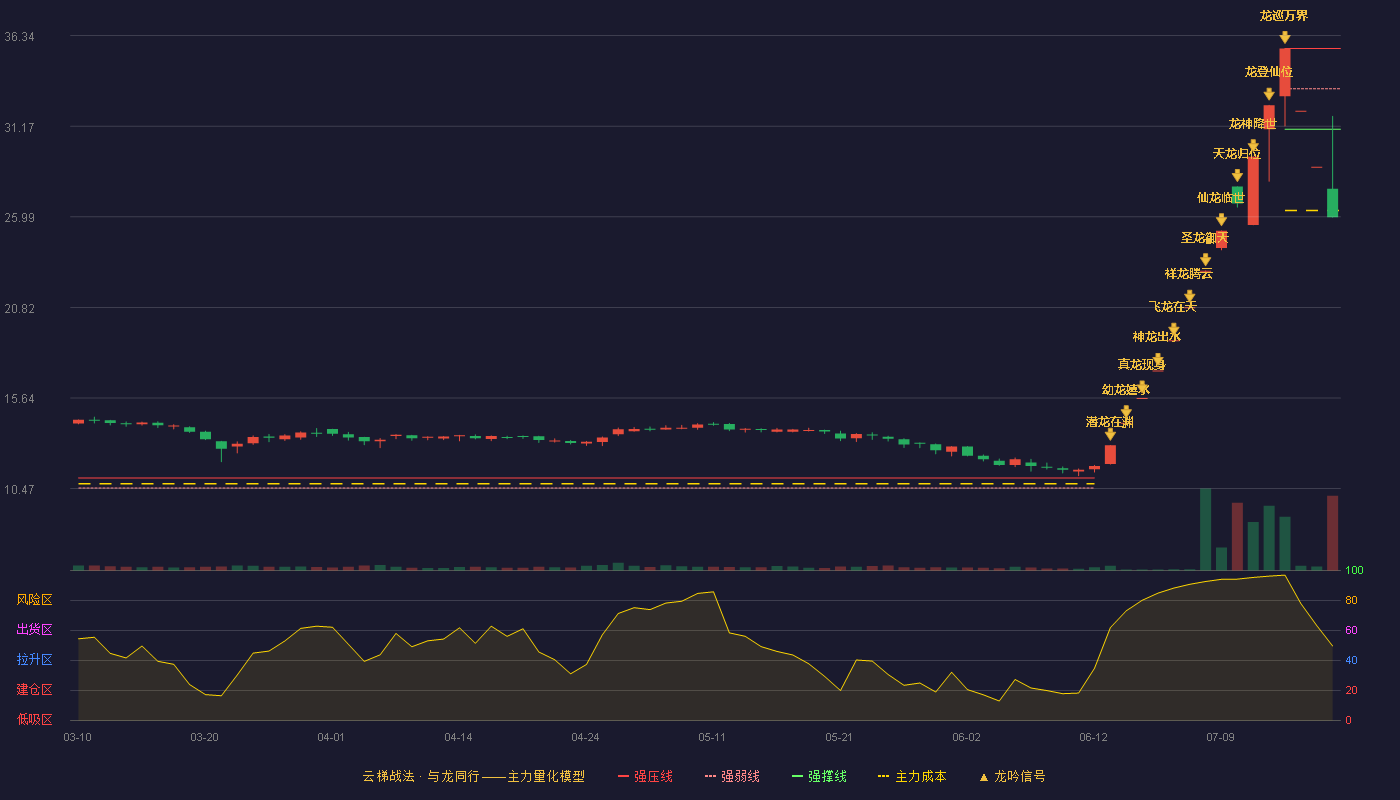
Task: Toggle the 强弱线 legend item
Action: pos(732,776)
